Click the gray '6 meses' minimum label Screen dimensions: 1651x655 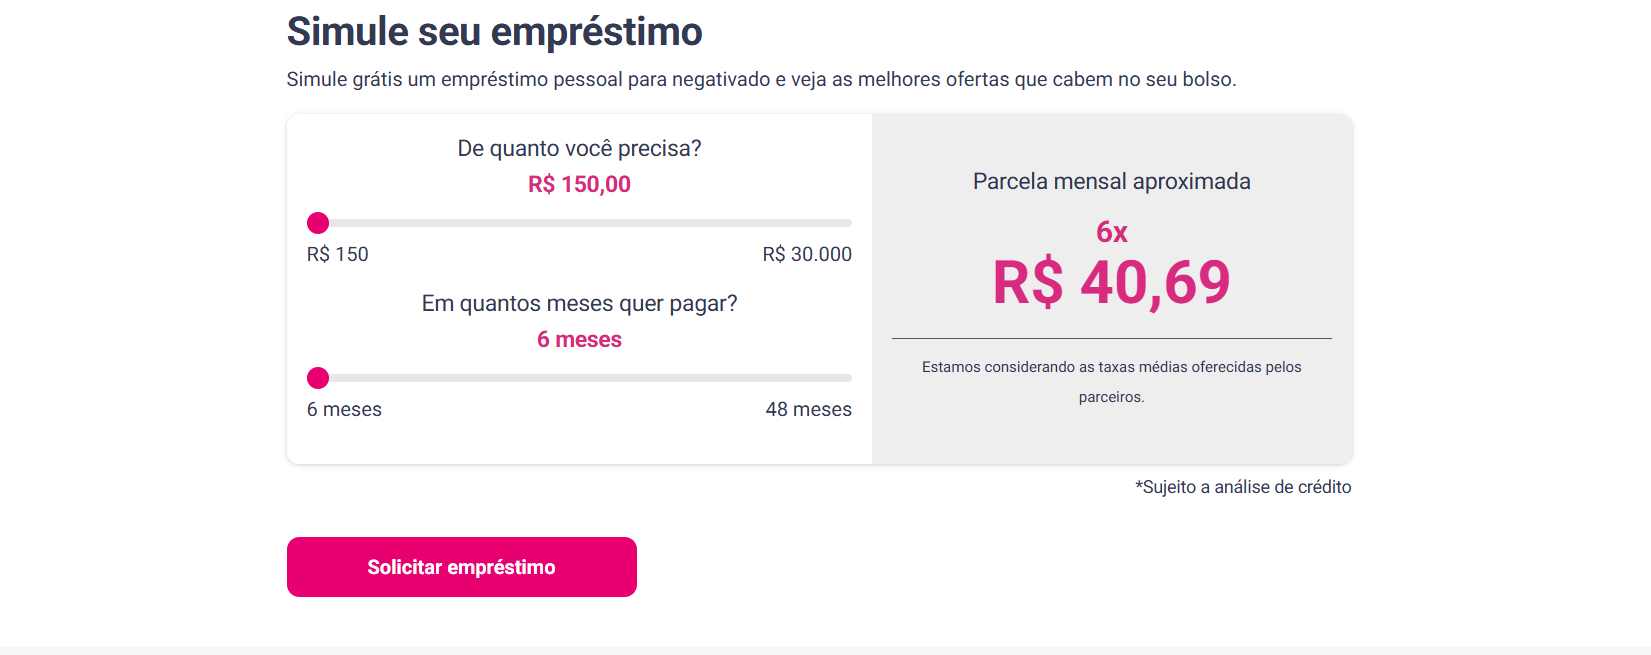click(x=344, y=410)
